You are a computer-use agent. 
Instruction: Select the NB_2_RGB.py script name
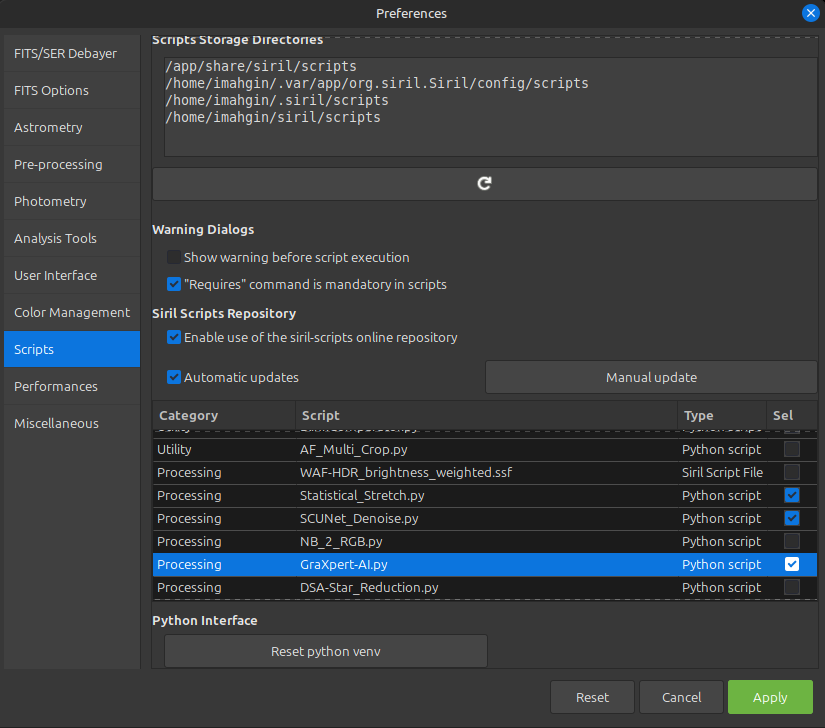[x=341, y=541]
